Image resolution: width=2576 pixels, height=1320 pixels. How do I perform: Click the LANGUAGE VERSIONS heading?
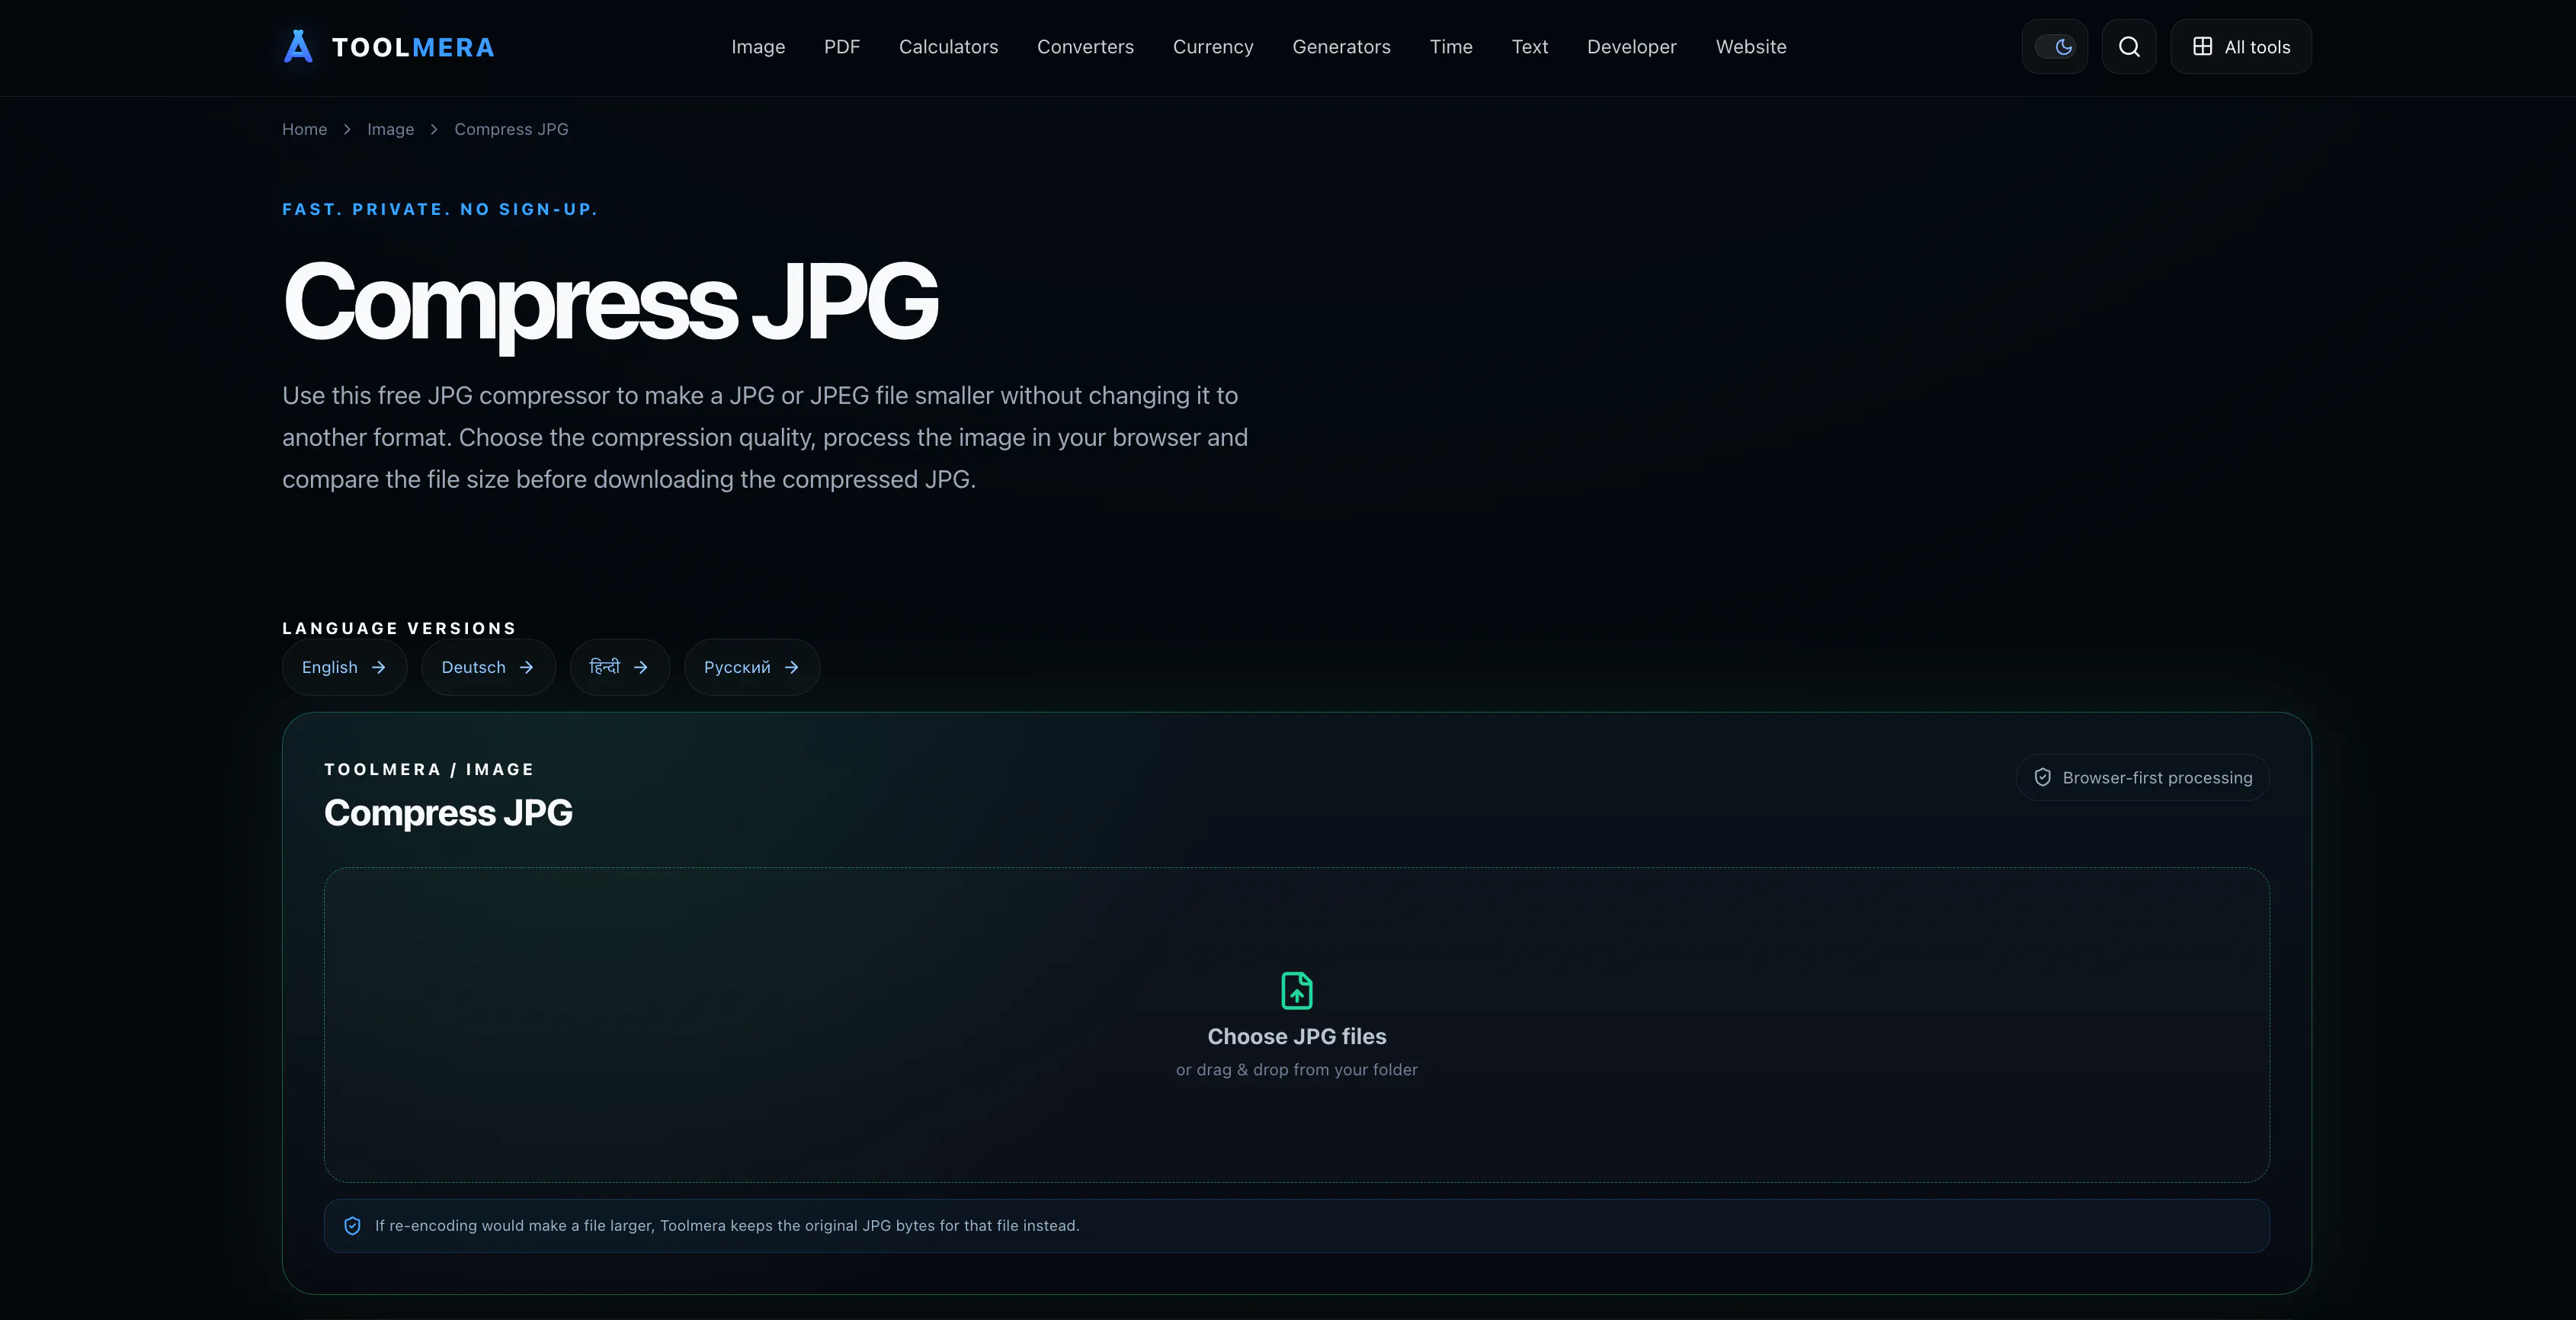(x=399, y=628)
